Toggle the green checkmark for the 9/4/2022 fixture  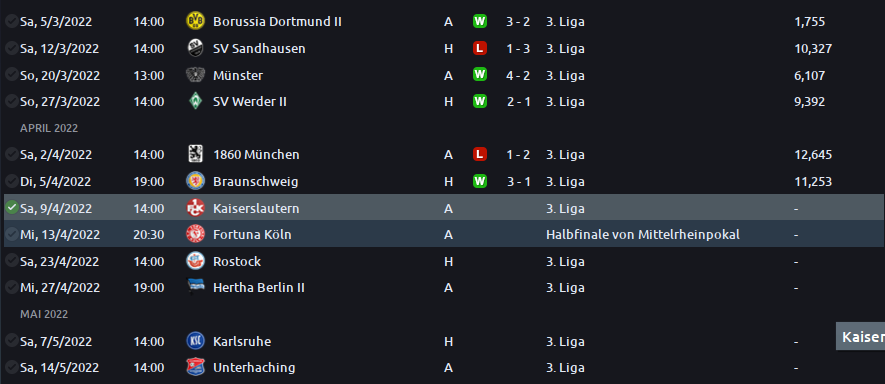[x=11, y=208]
